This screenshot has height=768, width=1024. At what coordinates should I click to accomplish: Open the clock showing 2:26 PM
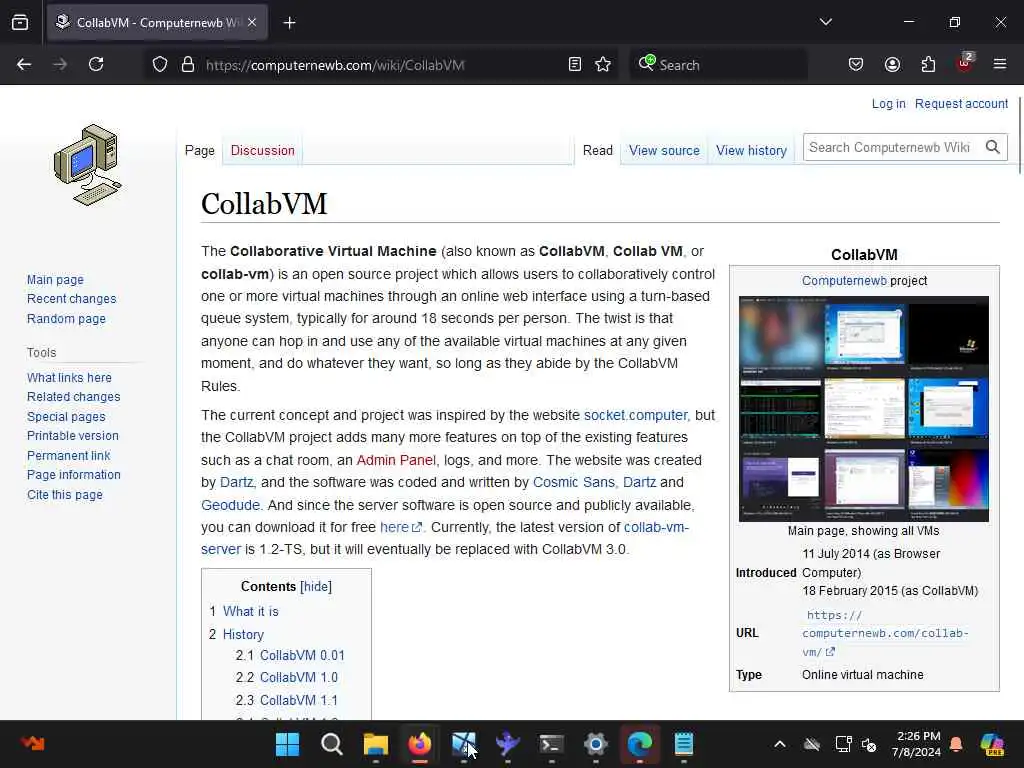[917, 744]
